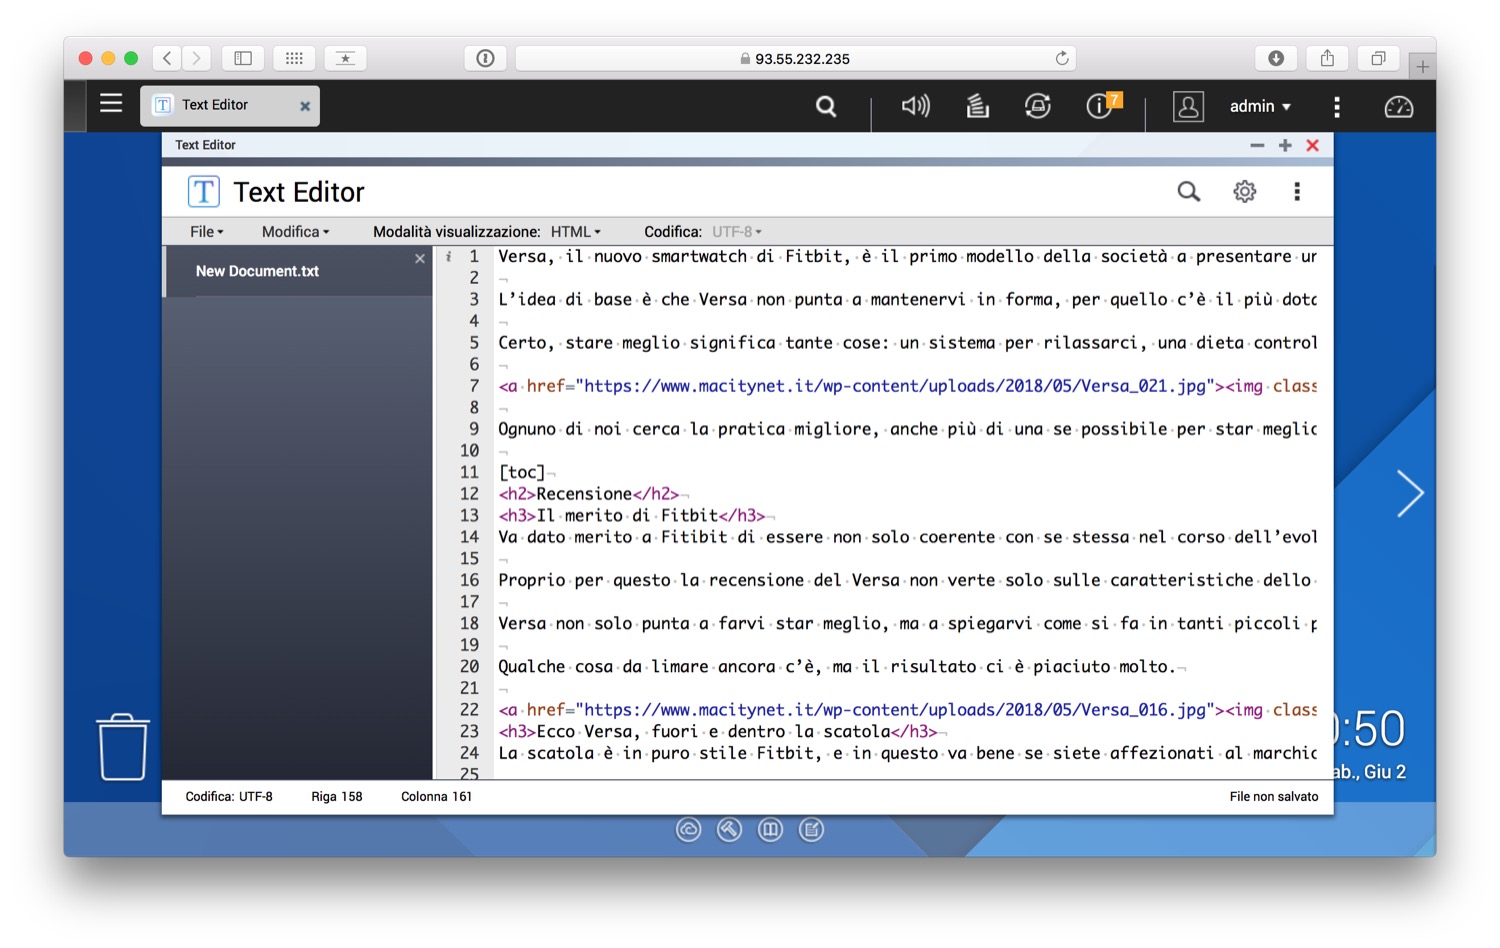Open the event notifications info icon
The width and height of the screenshot is (1500, 948).
(1100, 106)
